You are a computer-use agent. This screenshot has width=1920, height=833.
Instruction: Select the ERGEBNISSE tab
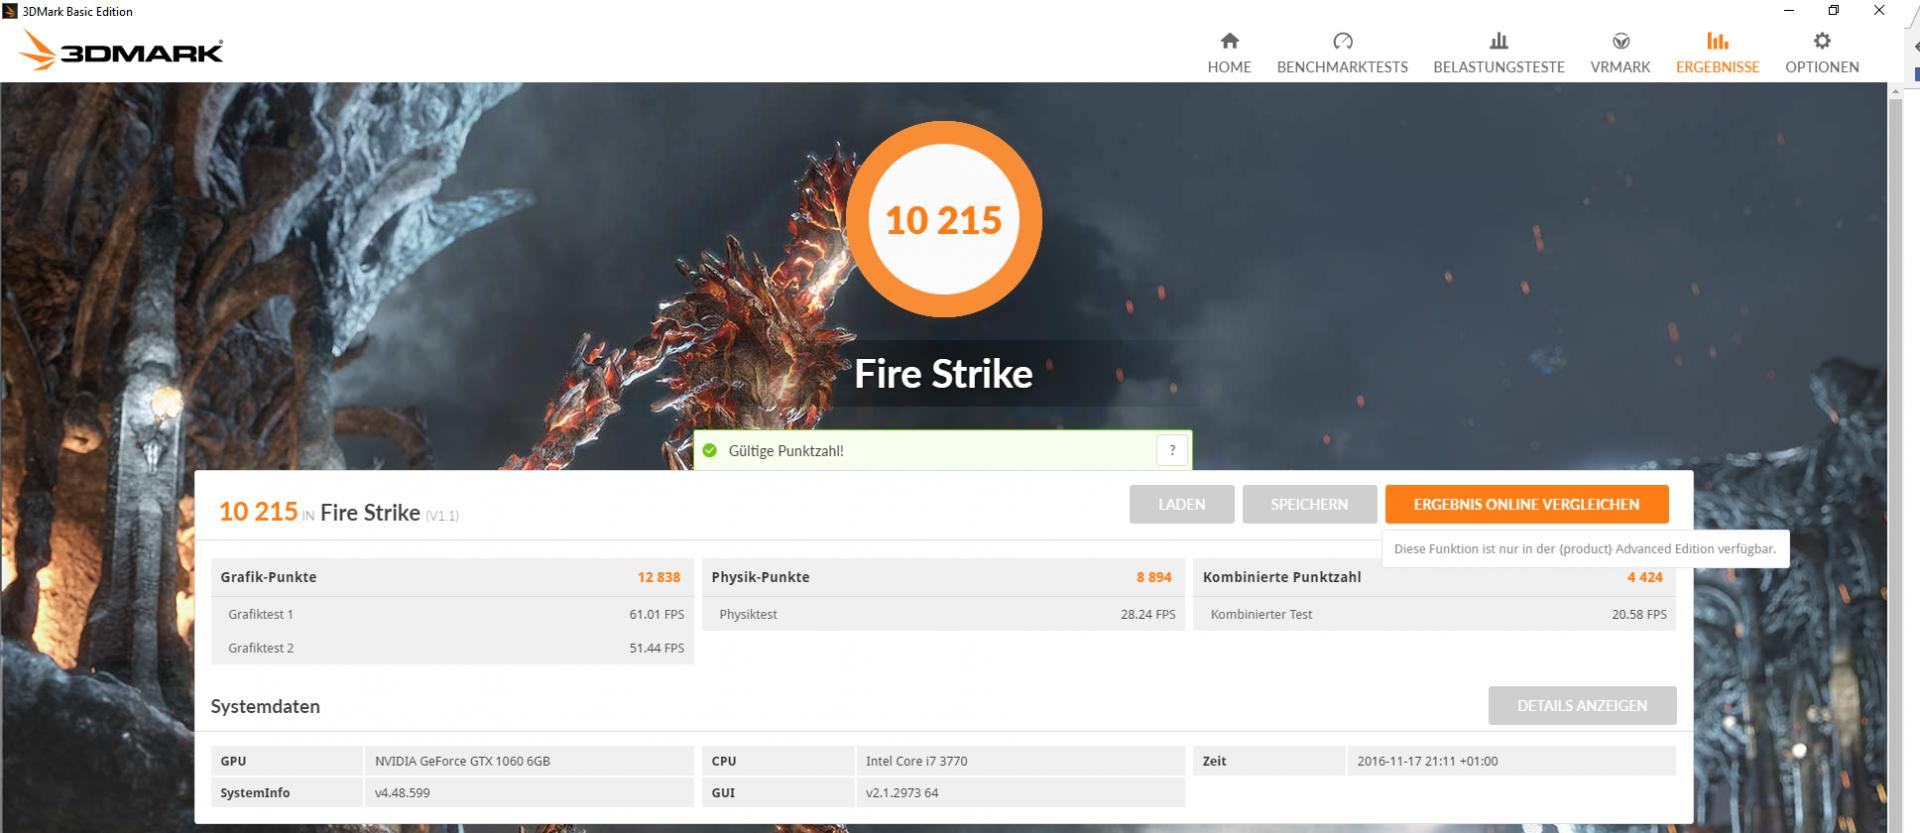[1717, 53]
